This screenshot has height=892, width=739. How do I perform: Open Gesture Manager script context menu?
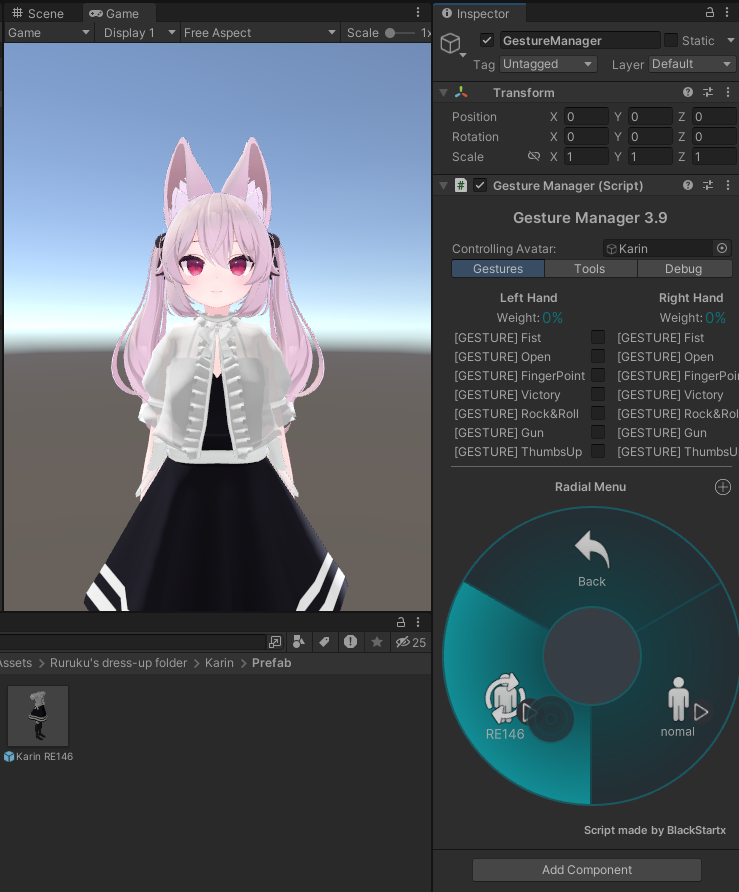click(x=728, y=185)
